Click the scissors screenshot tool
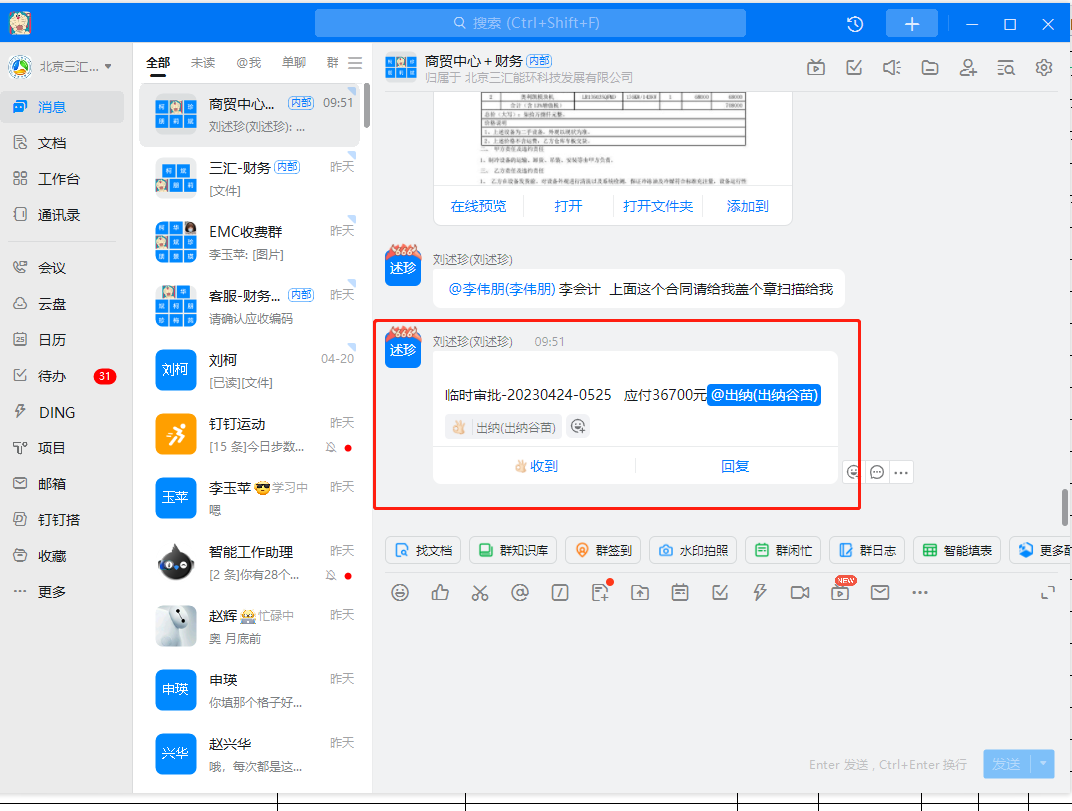This screenshot has width=1072, height=811. click(x=480, y=593)
